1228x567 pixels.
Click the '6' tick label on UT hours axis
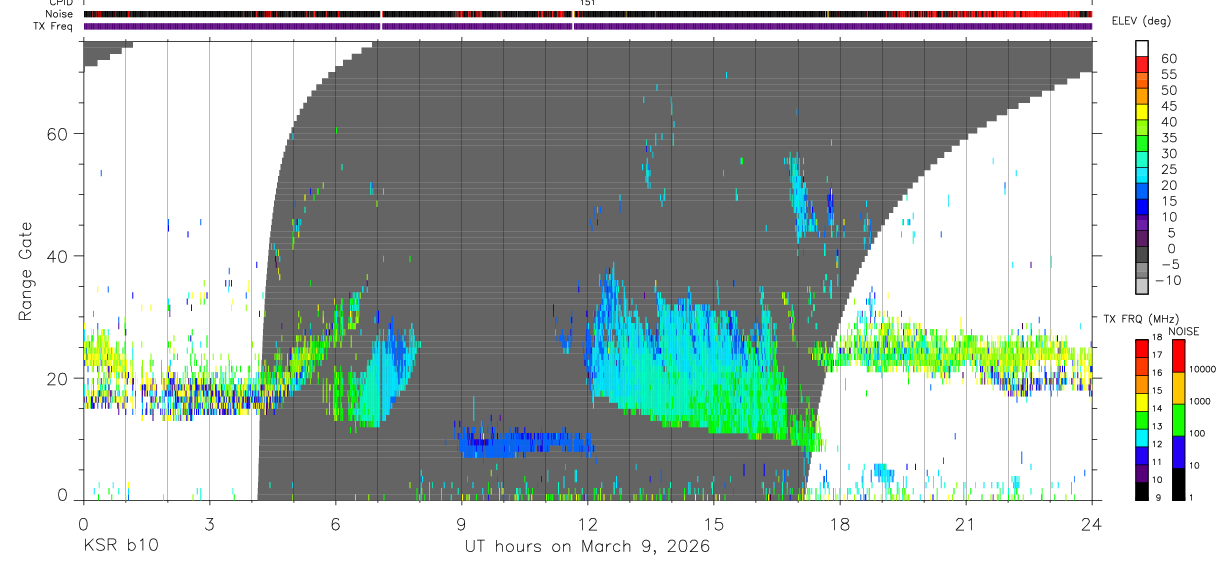click(335, 524)
